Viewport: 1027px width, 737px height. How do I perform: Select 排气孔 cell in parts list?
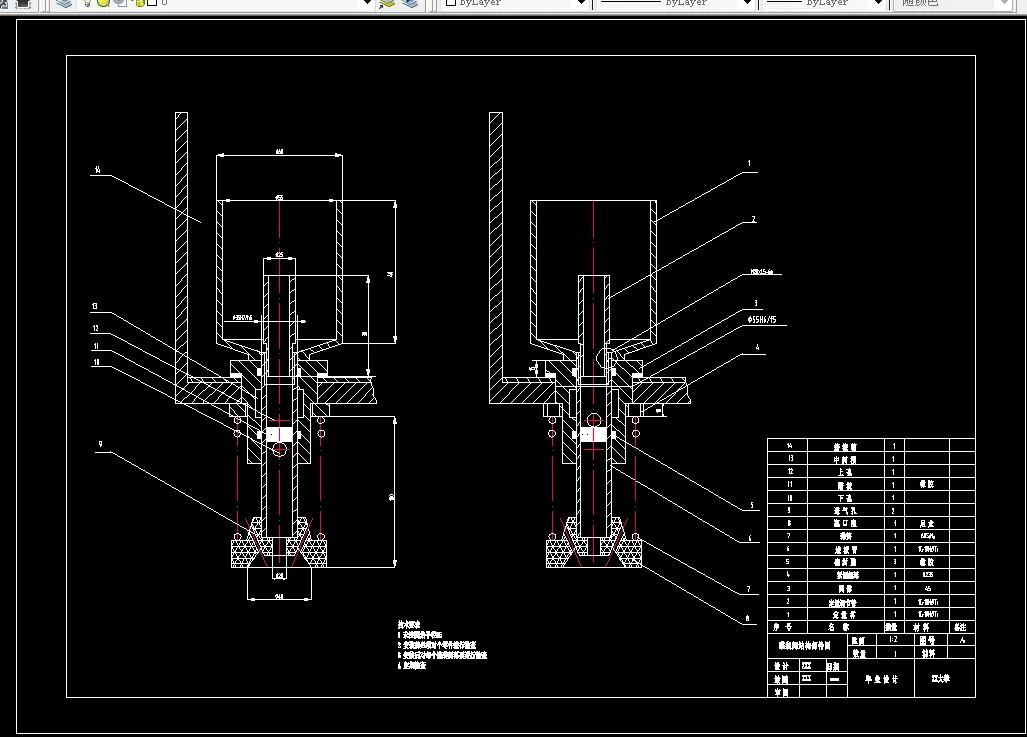pos(846,511)
